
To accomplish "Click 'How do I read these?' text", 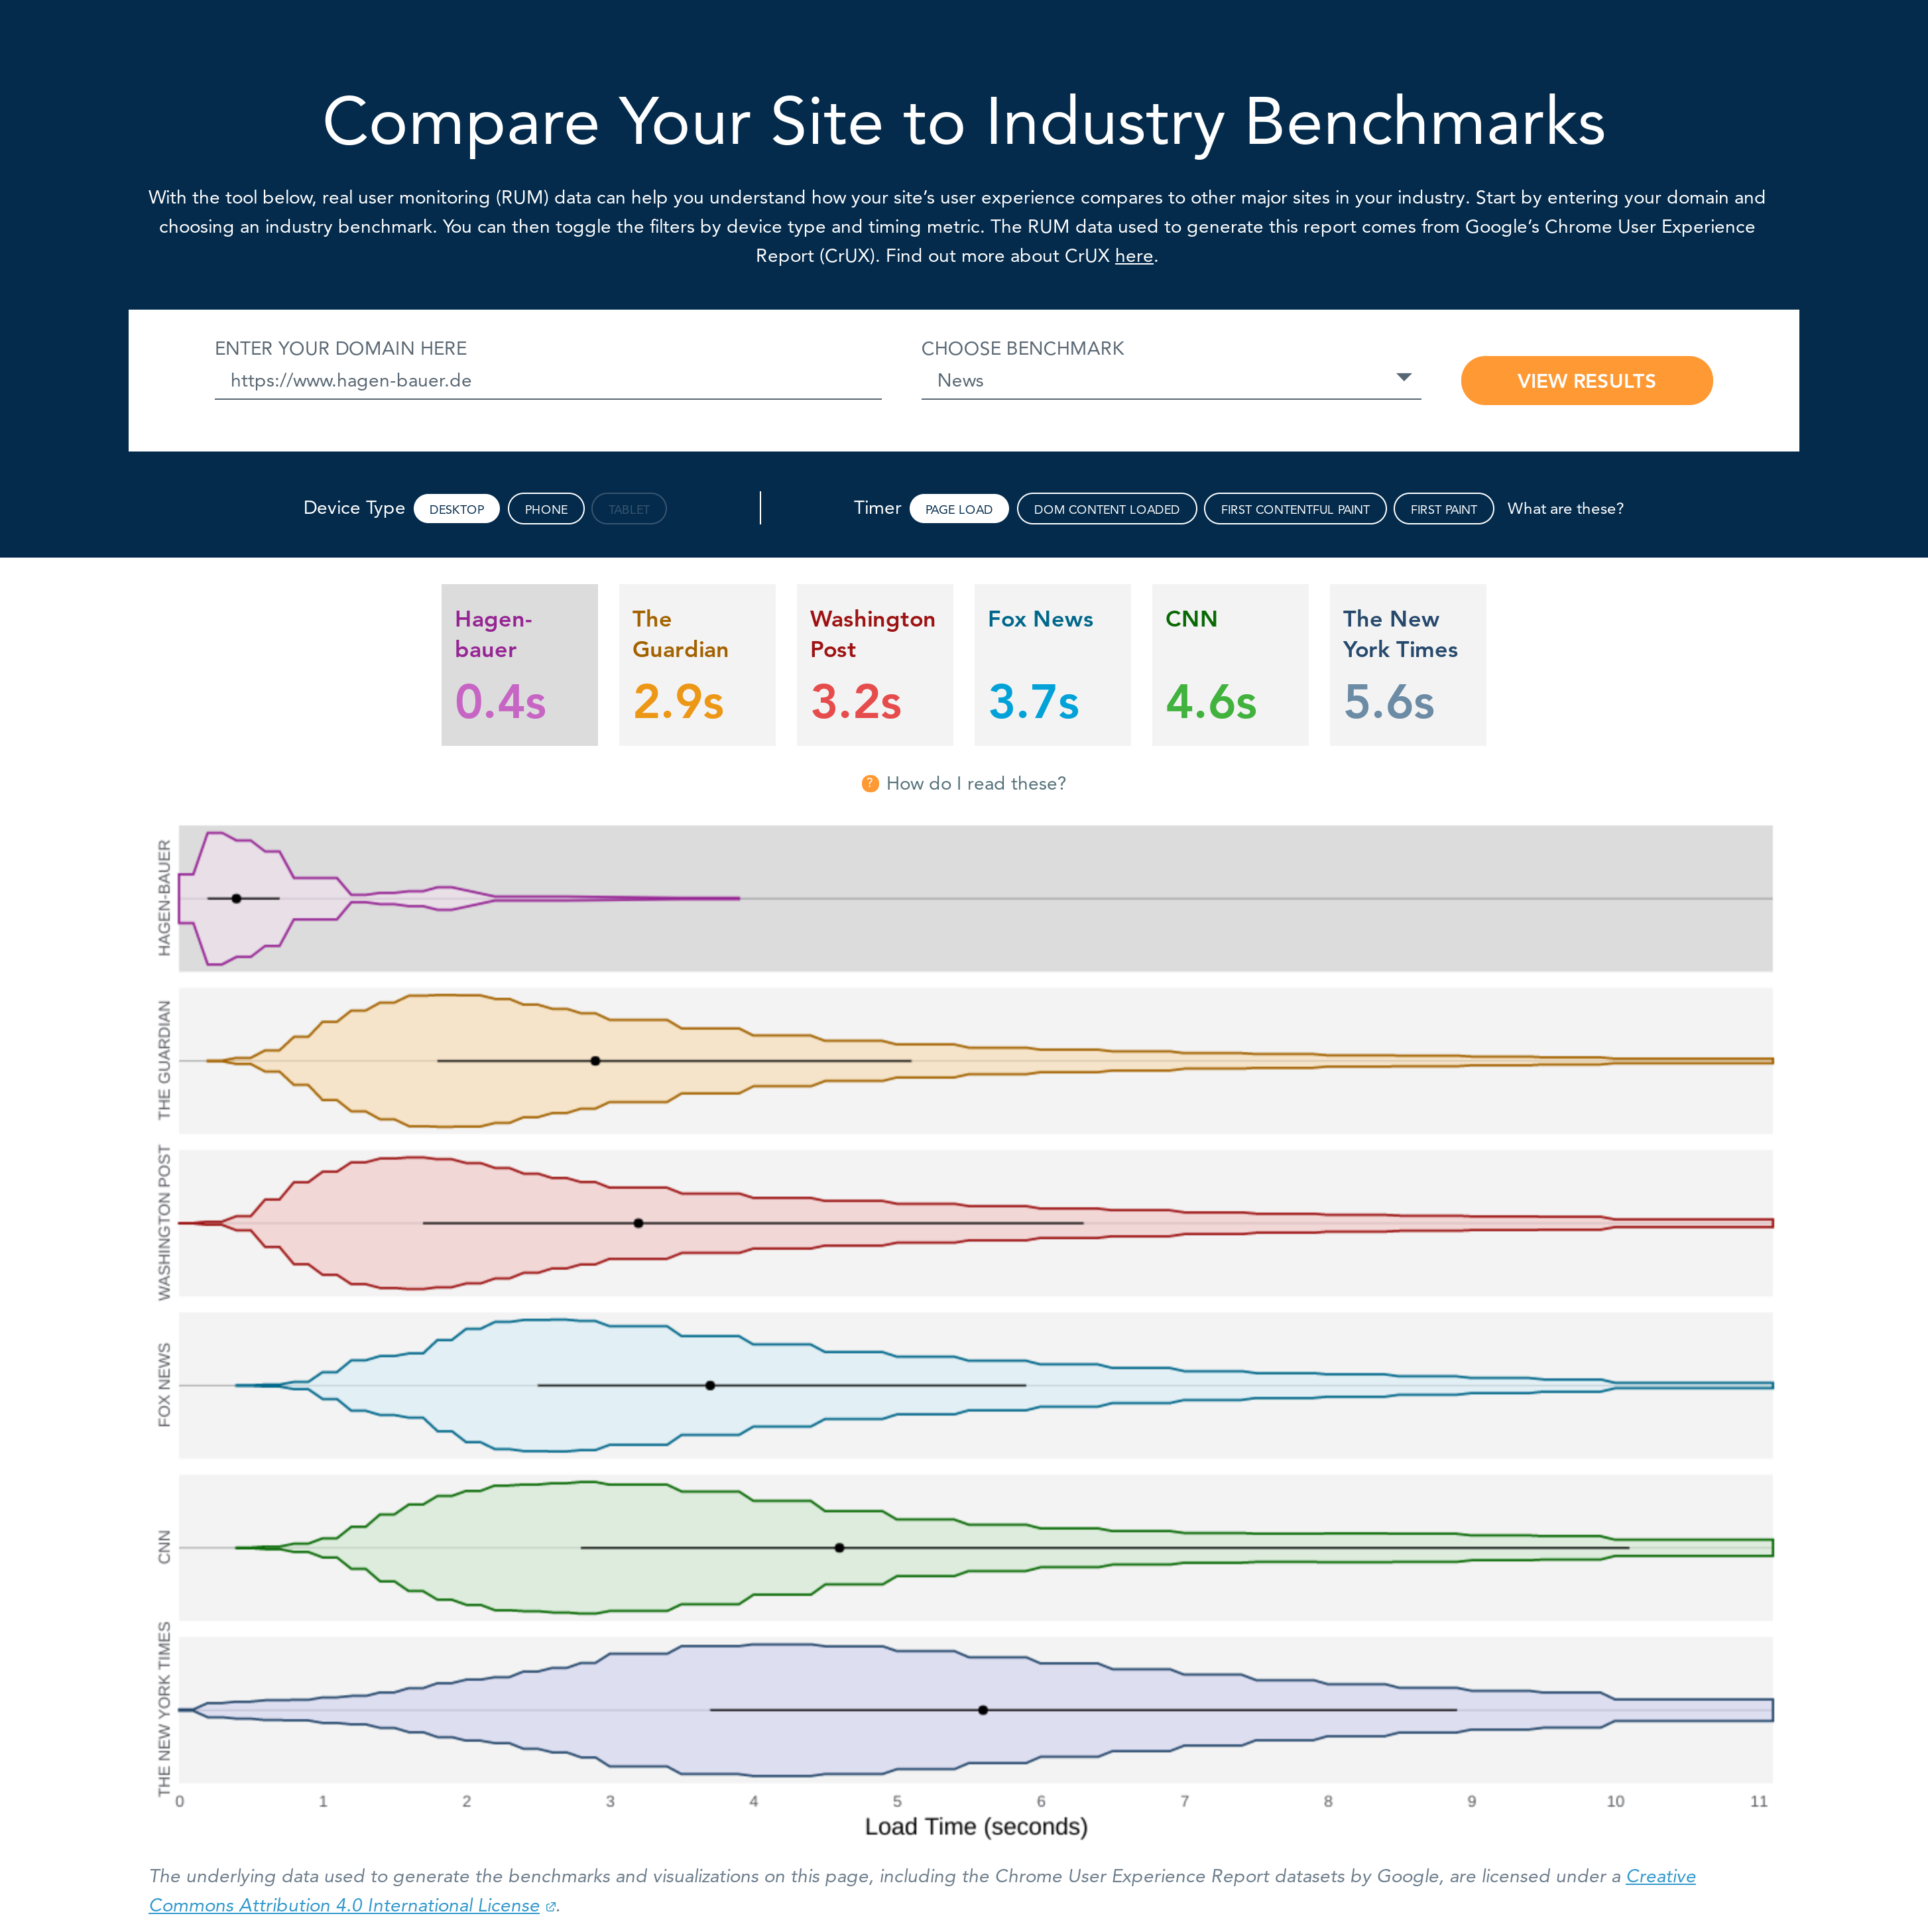I will pos(975,783).
